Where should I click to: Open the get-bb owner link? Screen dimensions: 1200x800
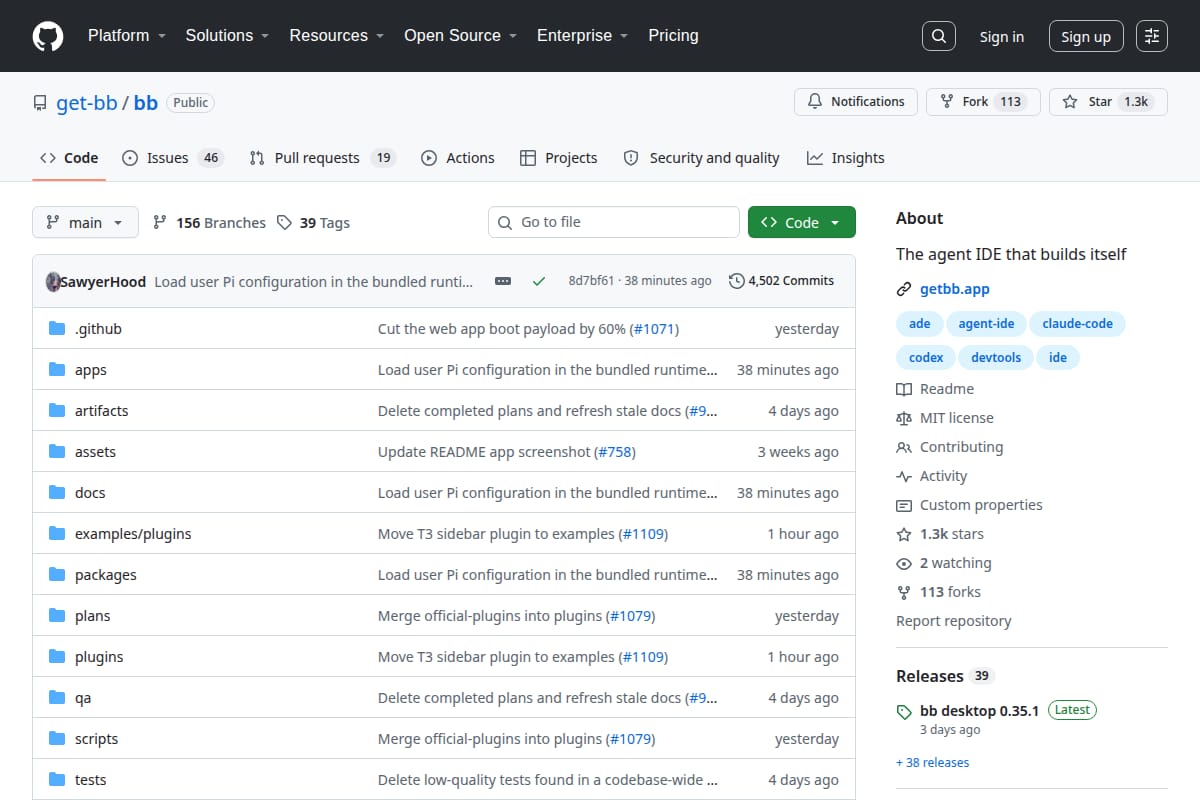click(87, 102)
